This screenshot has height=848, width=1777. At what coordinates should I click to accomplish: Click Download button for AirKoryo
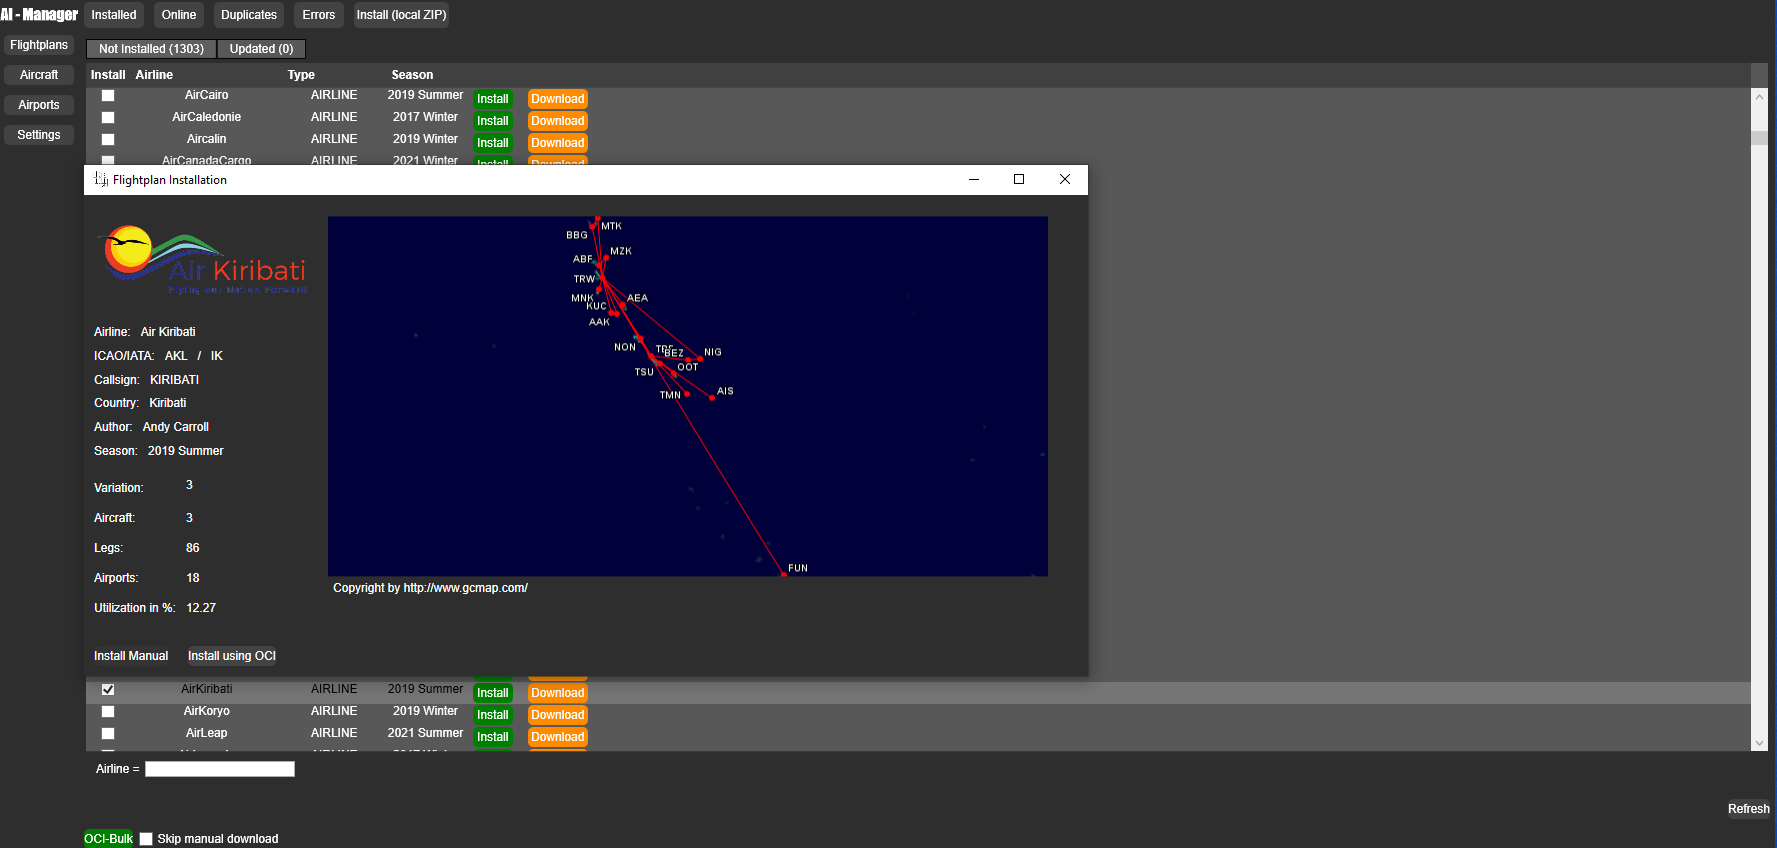pos(558,715)
